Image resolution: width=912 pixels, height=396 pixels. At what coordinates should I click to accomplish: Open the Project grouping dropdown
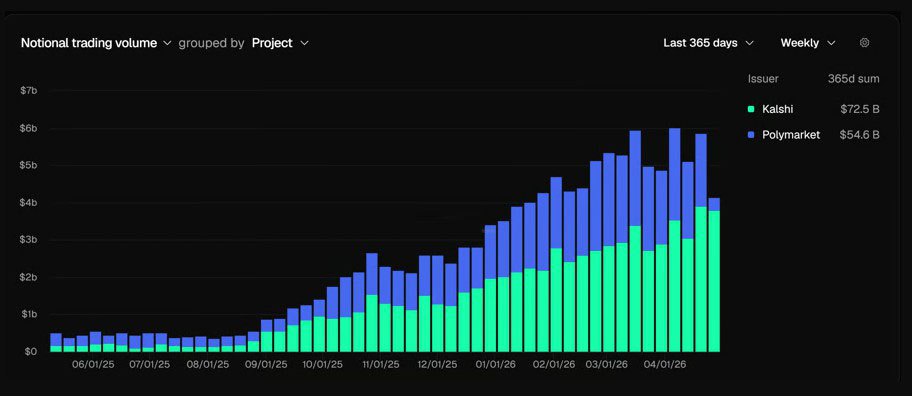click(280, 43)
